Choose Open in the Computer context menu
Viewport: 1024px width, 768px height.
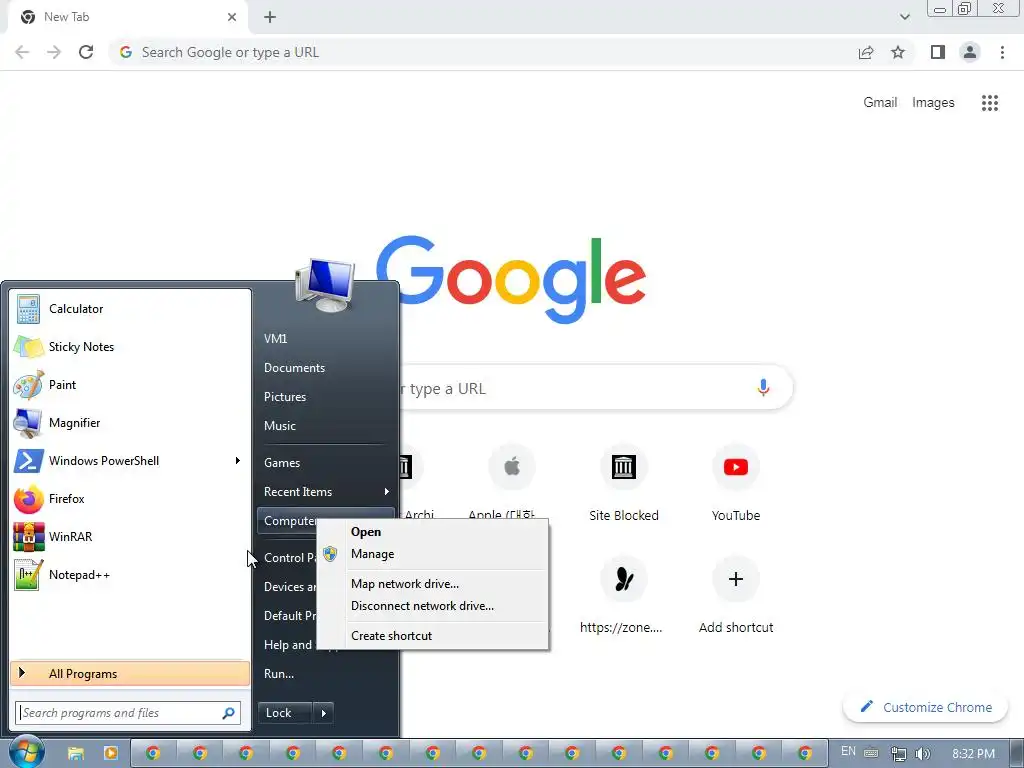[x=432, y=532]
